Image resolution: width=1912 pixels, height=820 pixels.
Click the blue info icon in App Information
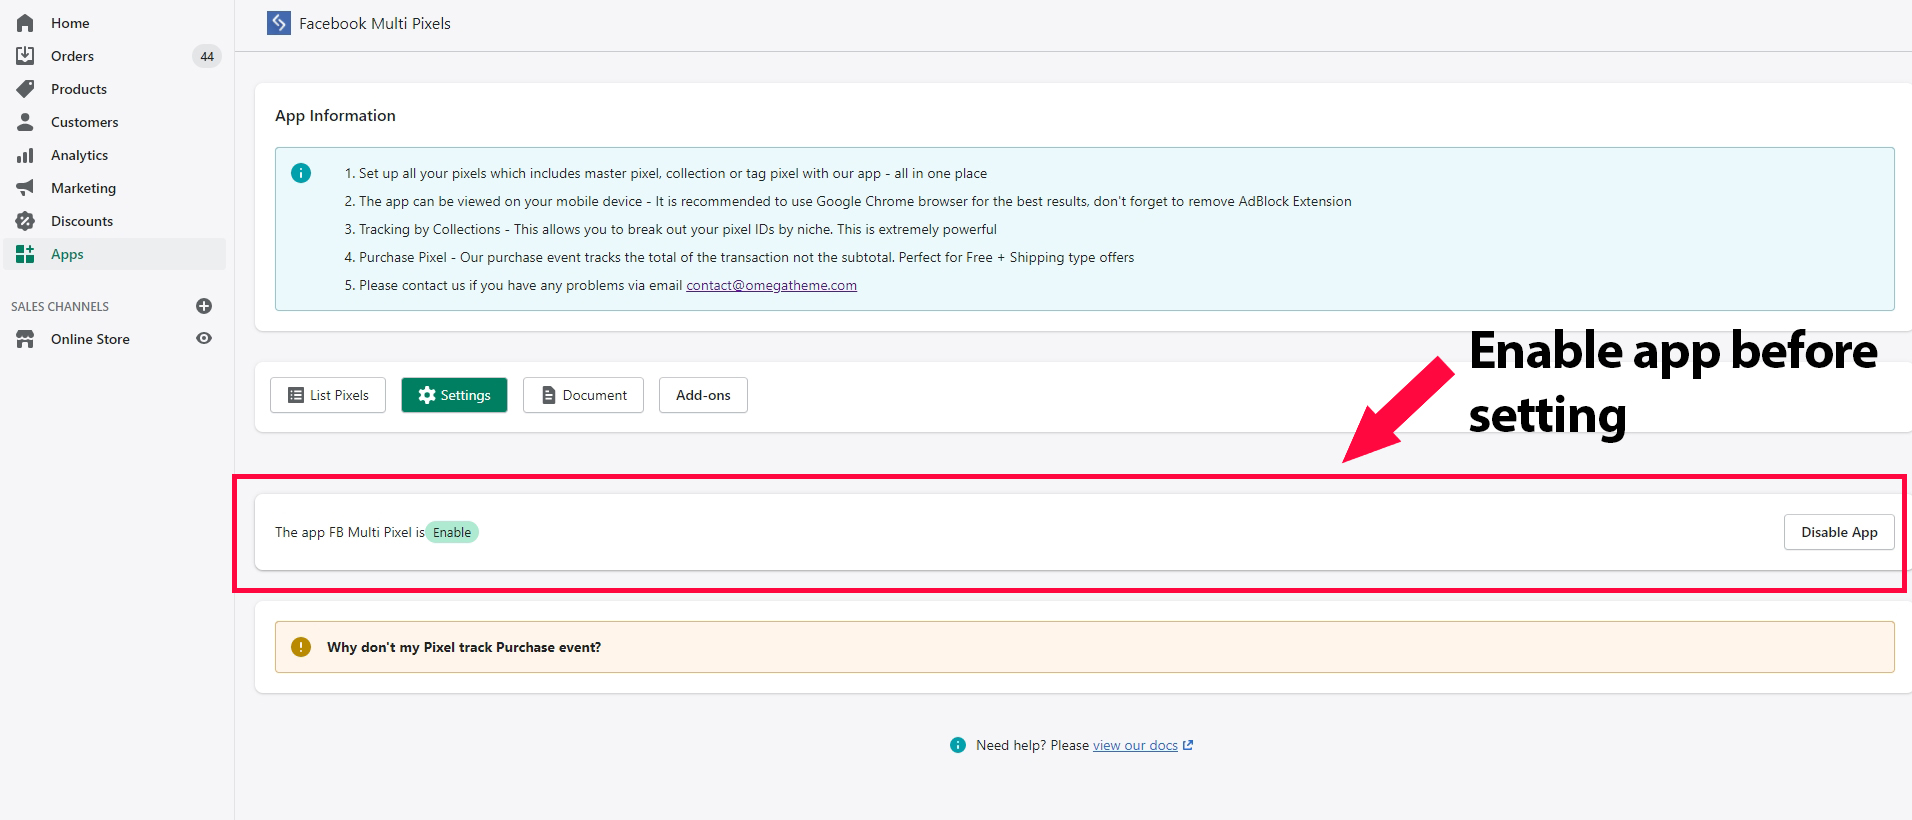tap(301, 173)
